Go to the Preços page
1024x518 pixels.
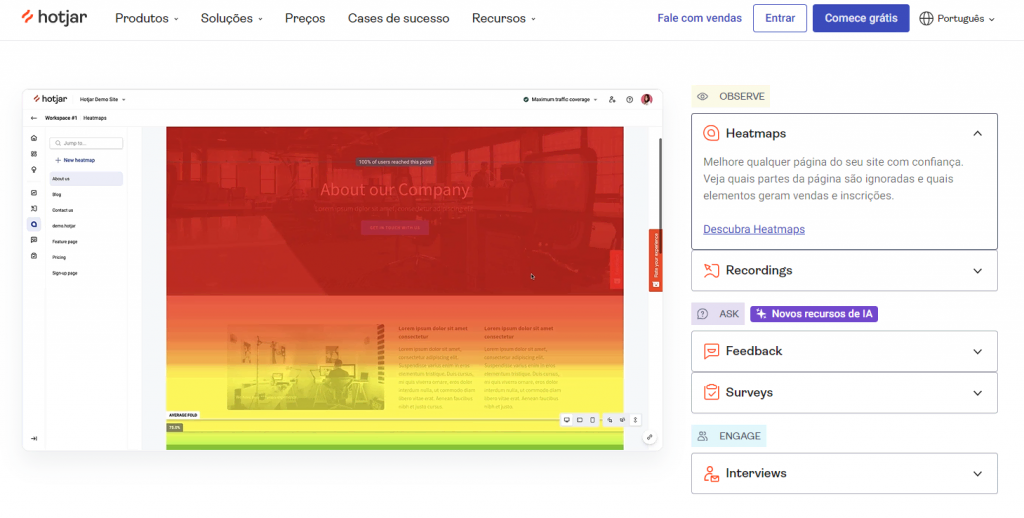click(305, 18)
